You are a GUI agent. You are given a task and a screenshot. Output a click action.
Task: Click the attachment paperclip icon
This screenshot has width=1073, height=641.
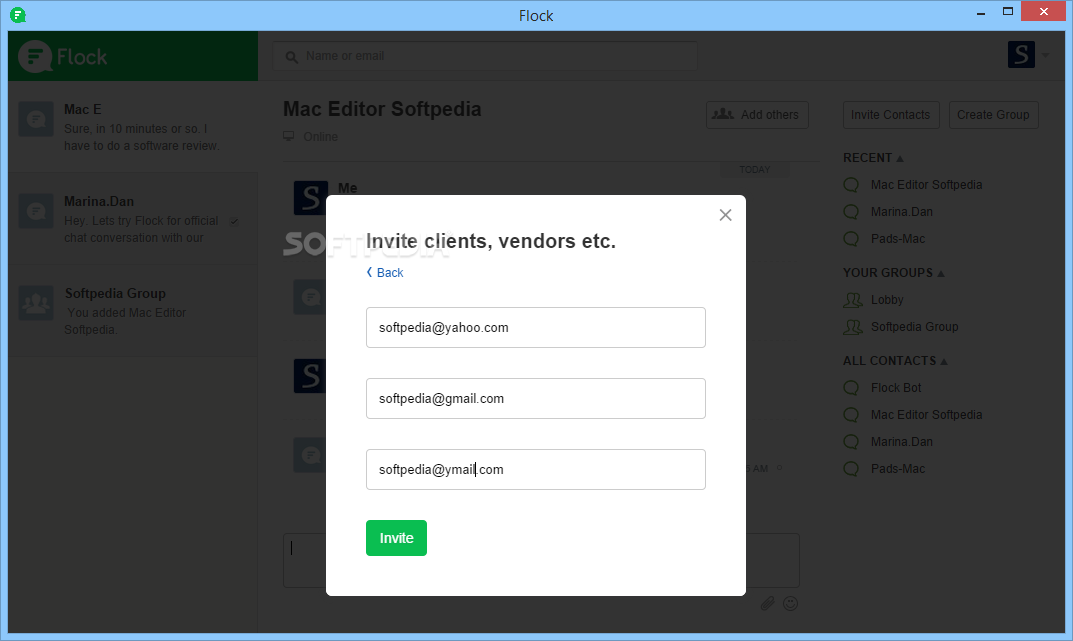[x=767, y=603]
